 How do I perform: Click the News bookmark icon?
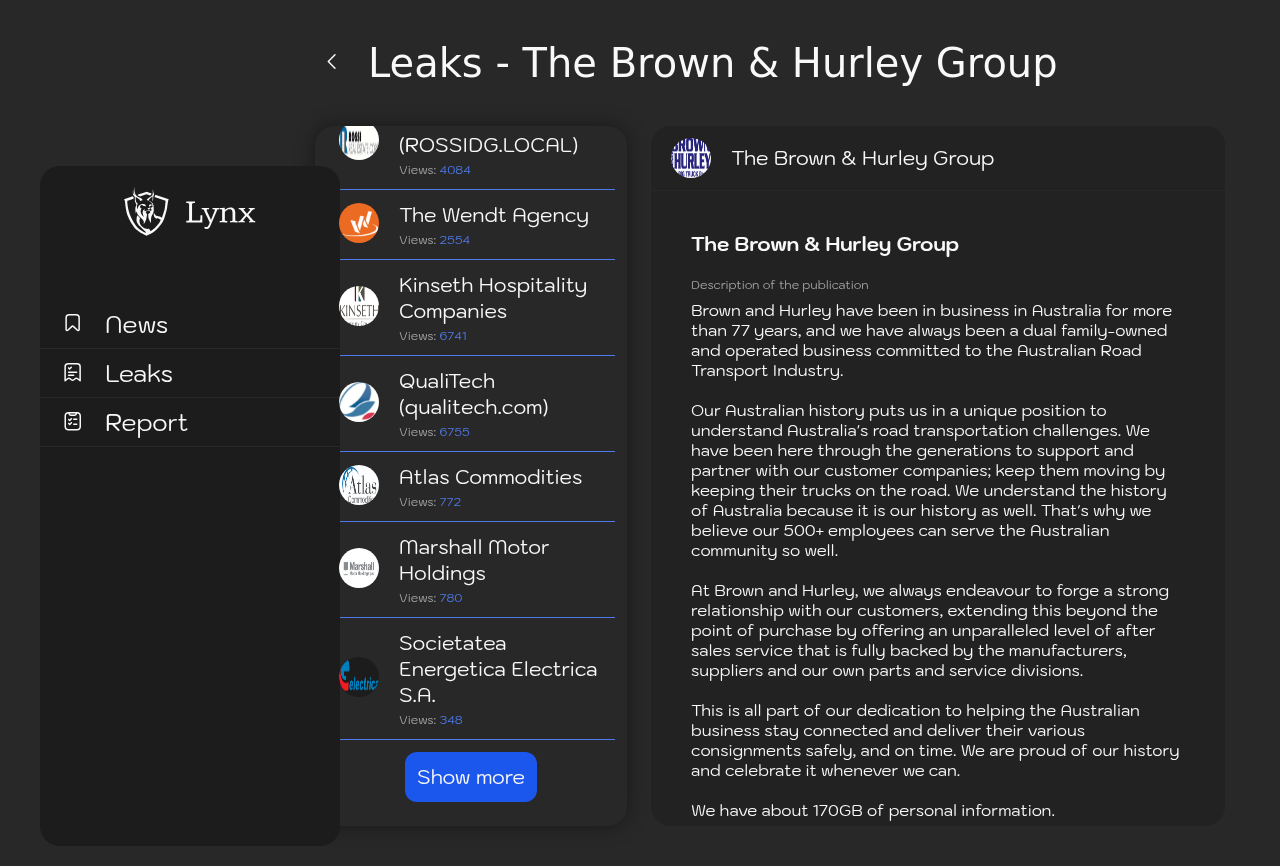tap(72, 323)
